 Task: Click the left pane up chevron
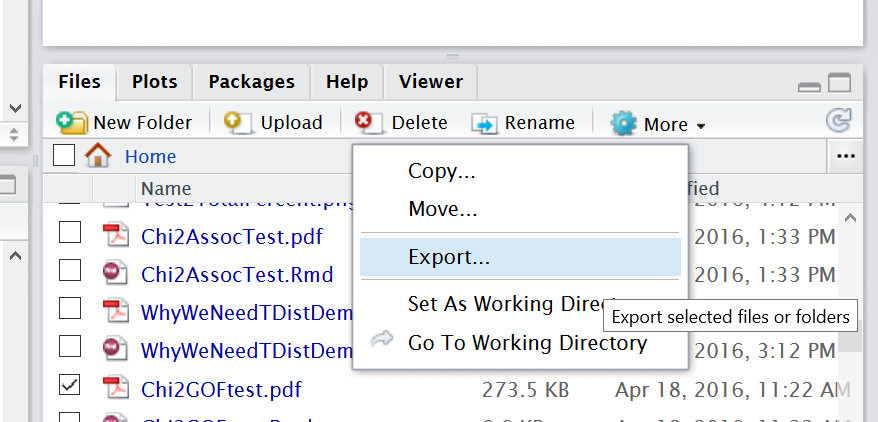coord(15,256)
